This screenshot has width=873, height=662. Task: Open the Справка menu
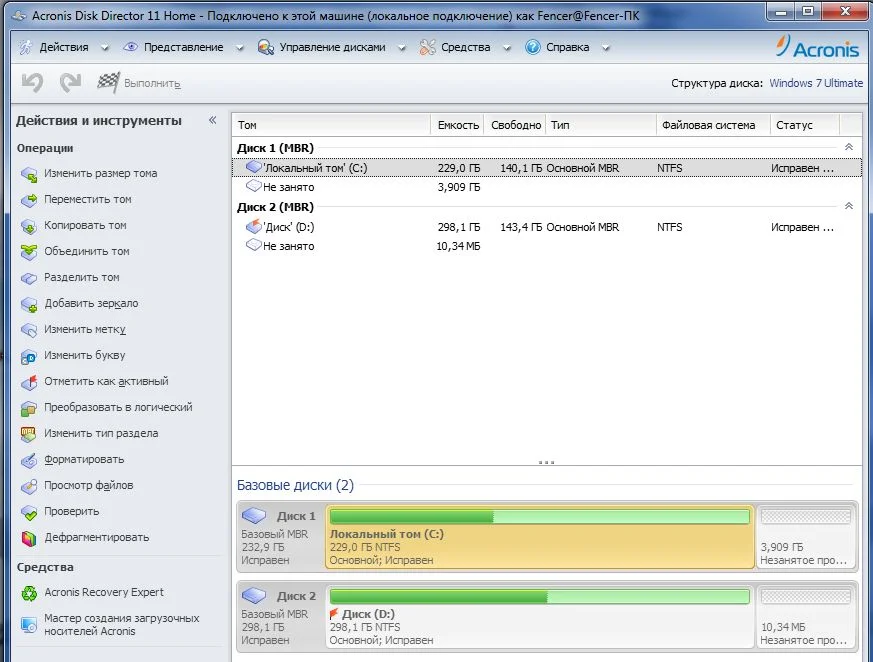(567, 47)
